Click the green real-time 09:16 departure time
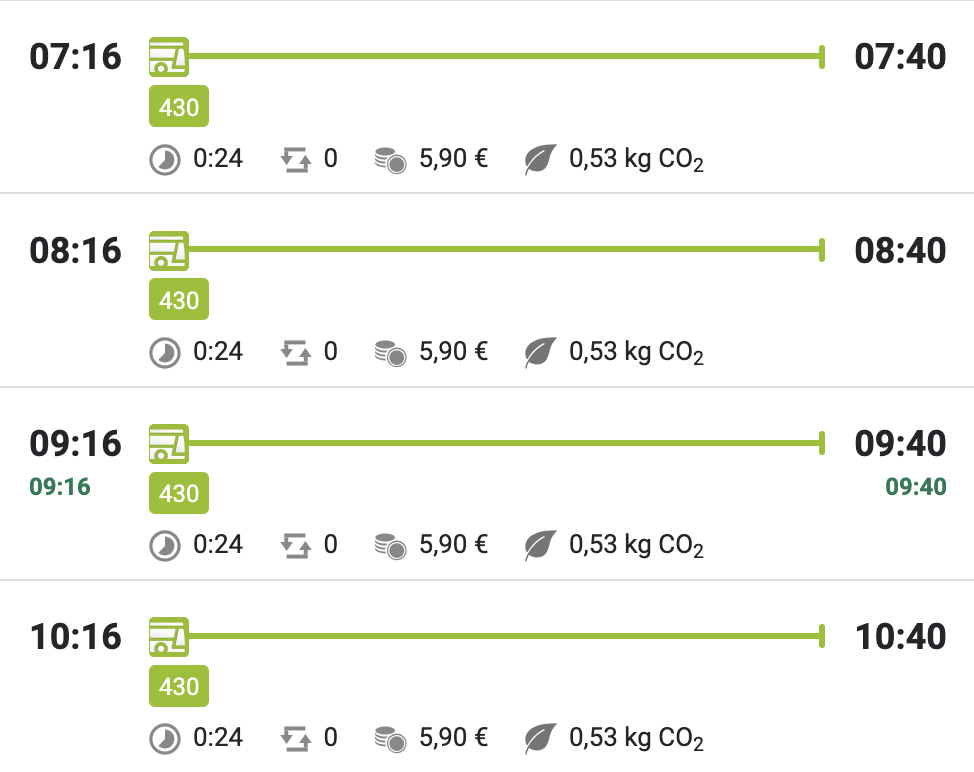The height and width of the screenshot is (772, 974). [60, 486]
